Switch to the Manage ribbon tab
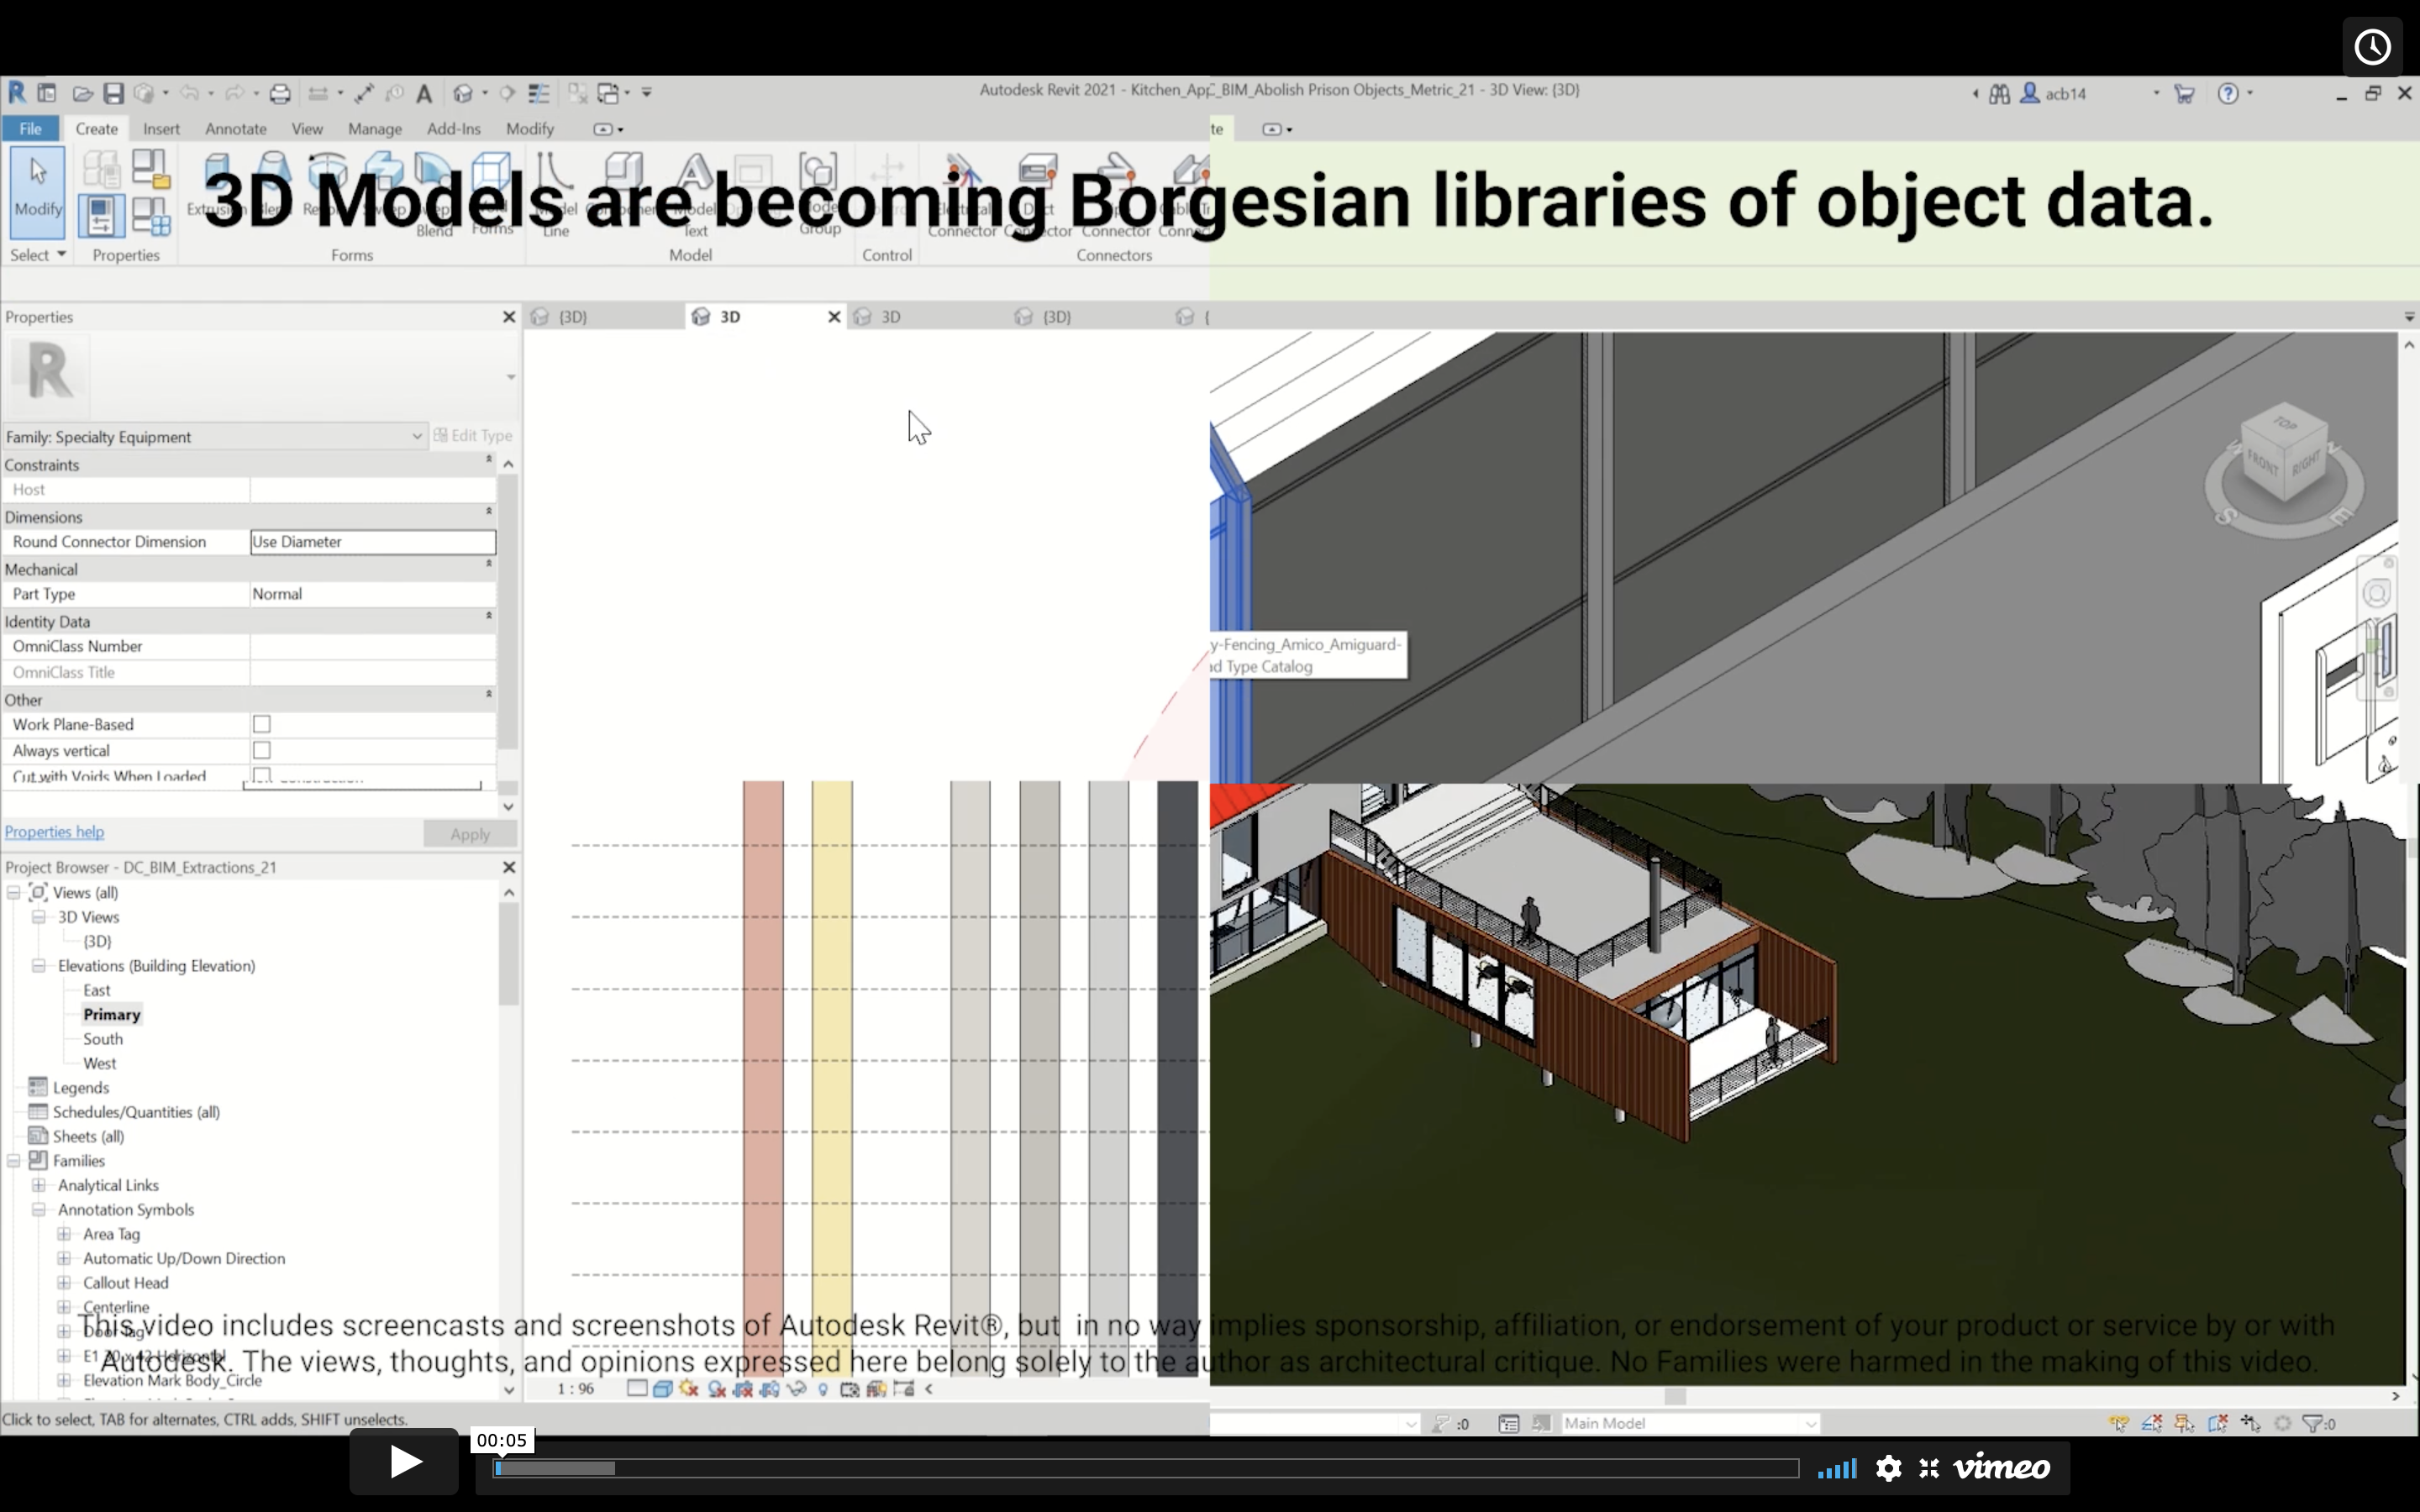The image size is (2420, 1512). click(375, 129)
